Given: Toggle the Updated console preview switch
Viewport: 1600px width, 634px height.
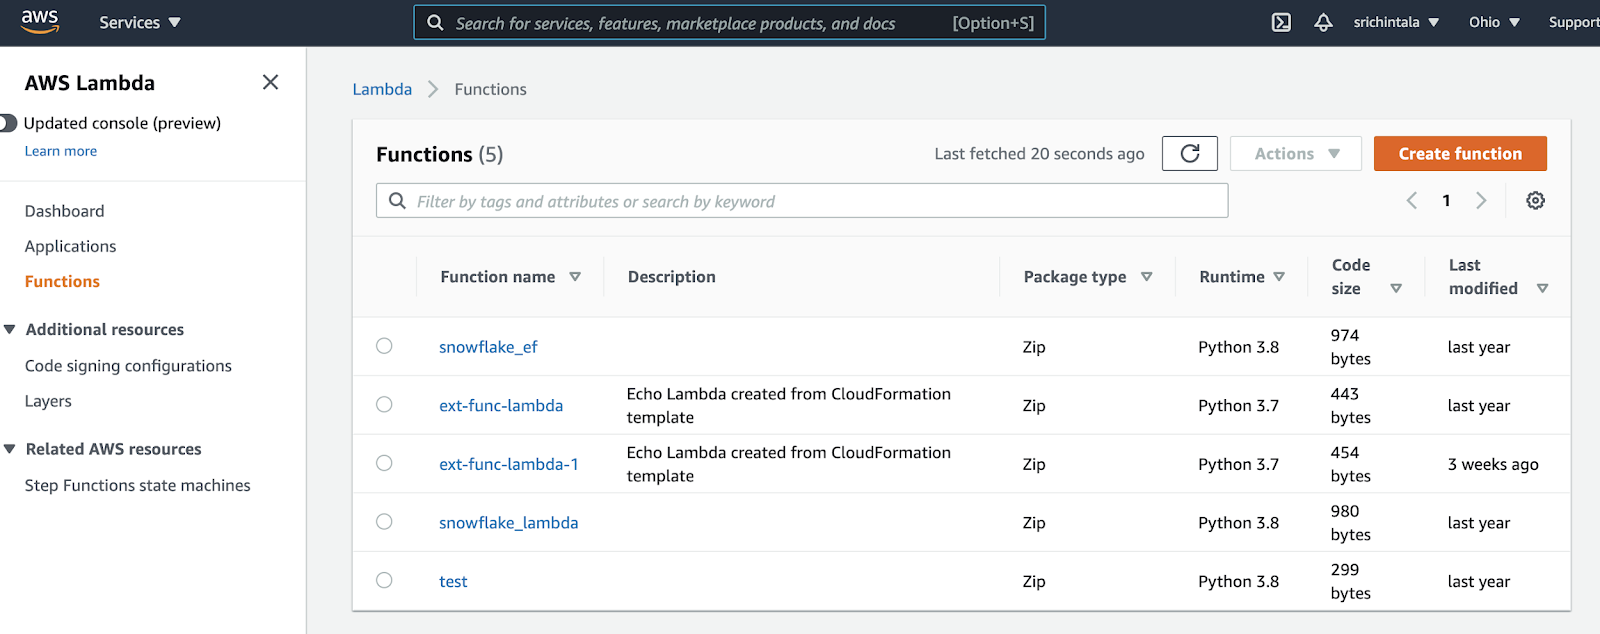Looking at the screenshot, I should [8, 123].
